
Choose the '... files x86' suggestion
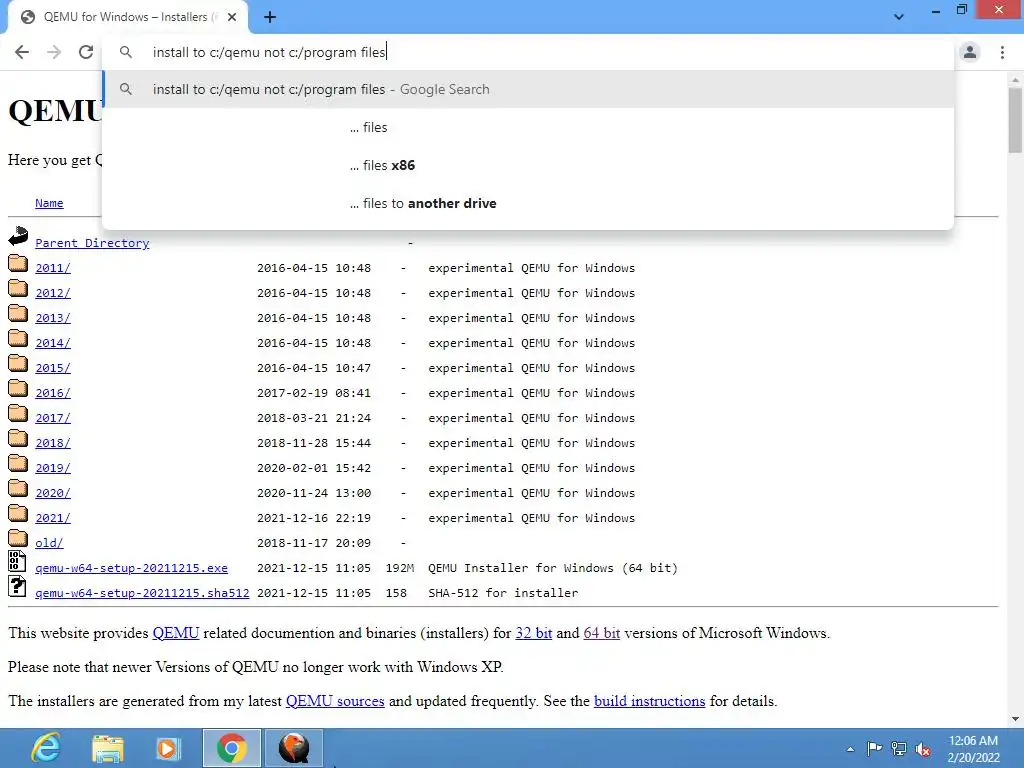[x=528, y=165]
